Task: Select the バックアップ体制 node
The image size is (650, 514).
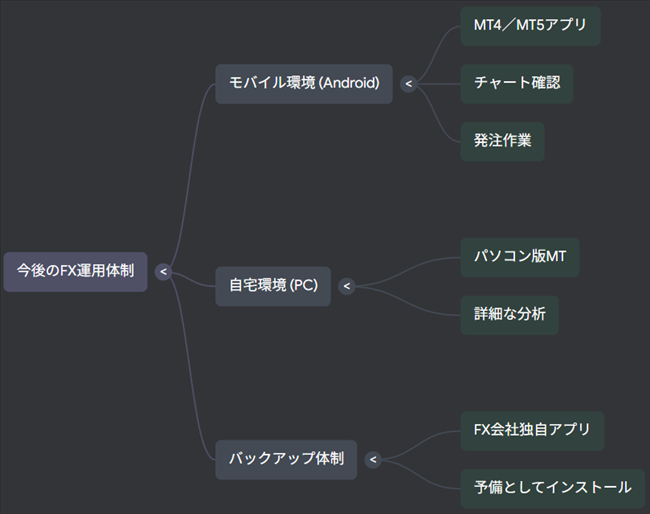Action: click(x=286, y=460)
